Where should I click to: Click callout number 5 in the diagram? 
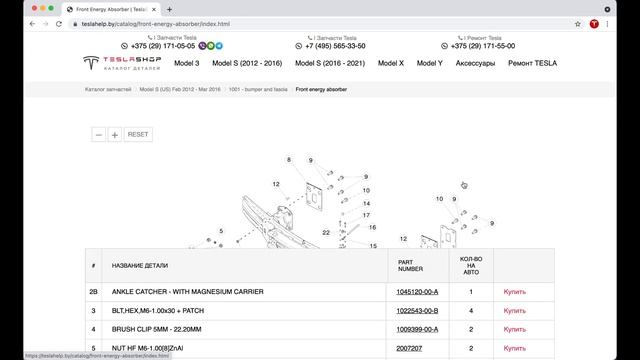[x=221, y=231]
